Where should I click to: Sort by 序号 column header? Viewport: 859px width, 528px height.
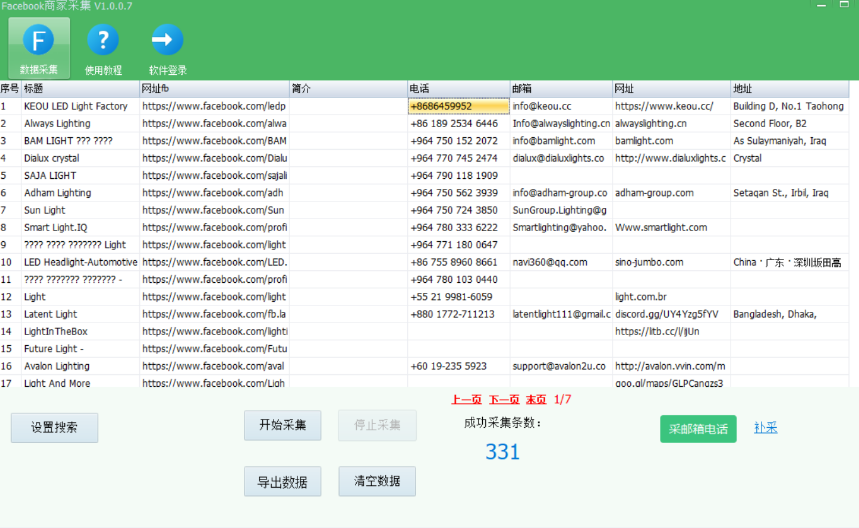coord(10,89)
